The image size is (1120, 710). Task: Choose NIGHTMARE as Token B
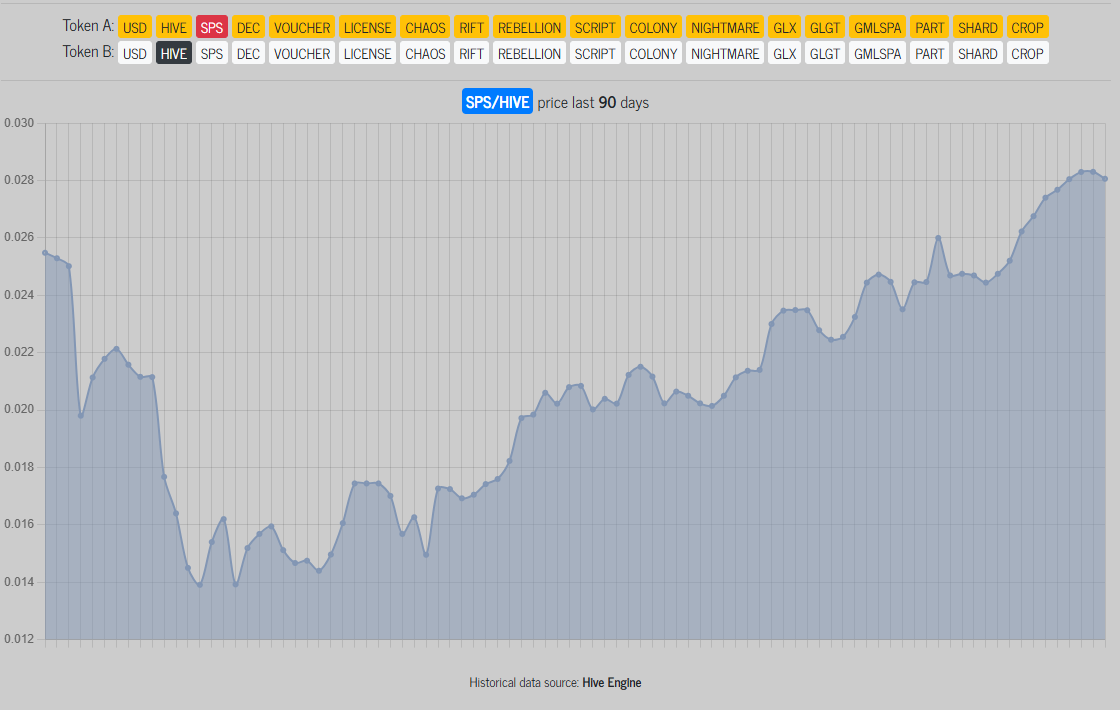point(725,53)
